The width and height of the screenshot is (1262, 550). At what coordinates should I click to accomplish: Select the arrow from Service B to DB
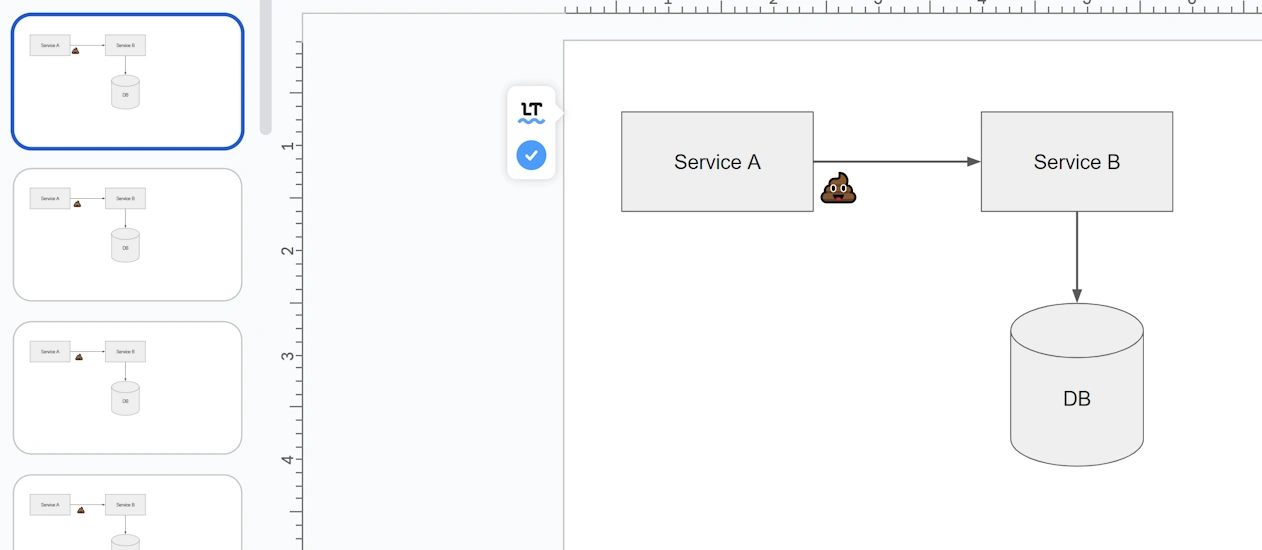[x=1077, y=257]
